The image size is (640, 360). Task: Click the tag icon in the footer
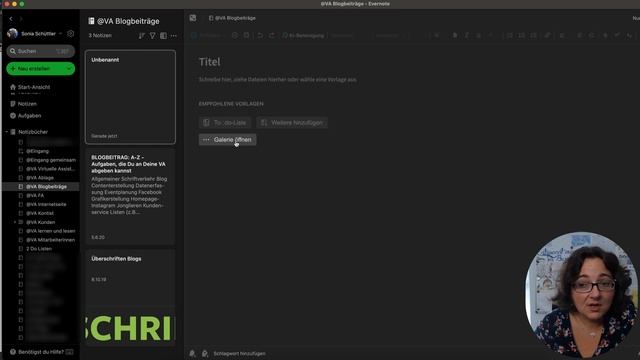click(x=205, y=353)
